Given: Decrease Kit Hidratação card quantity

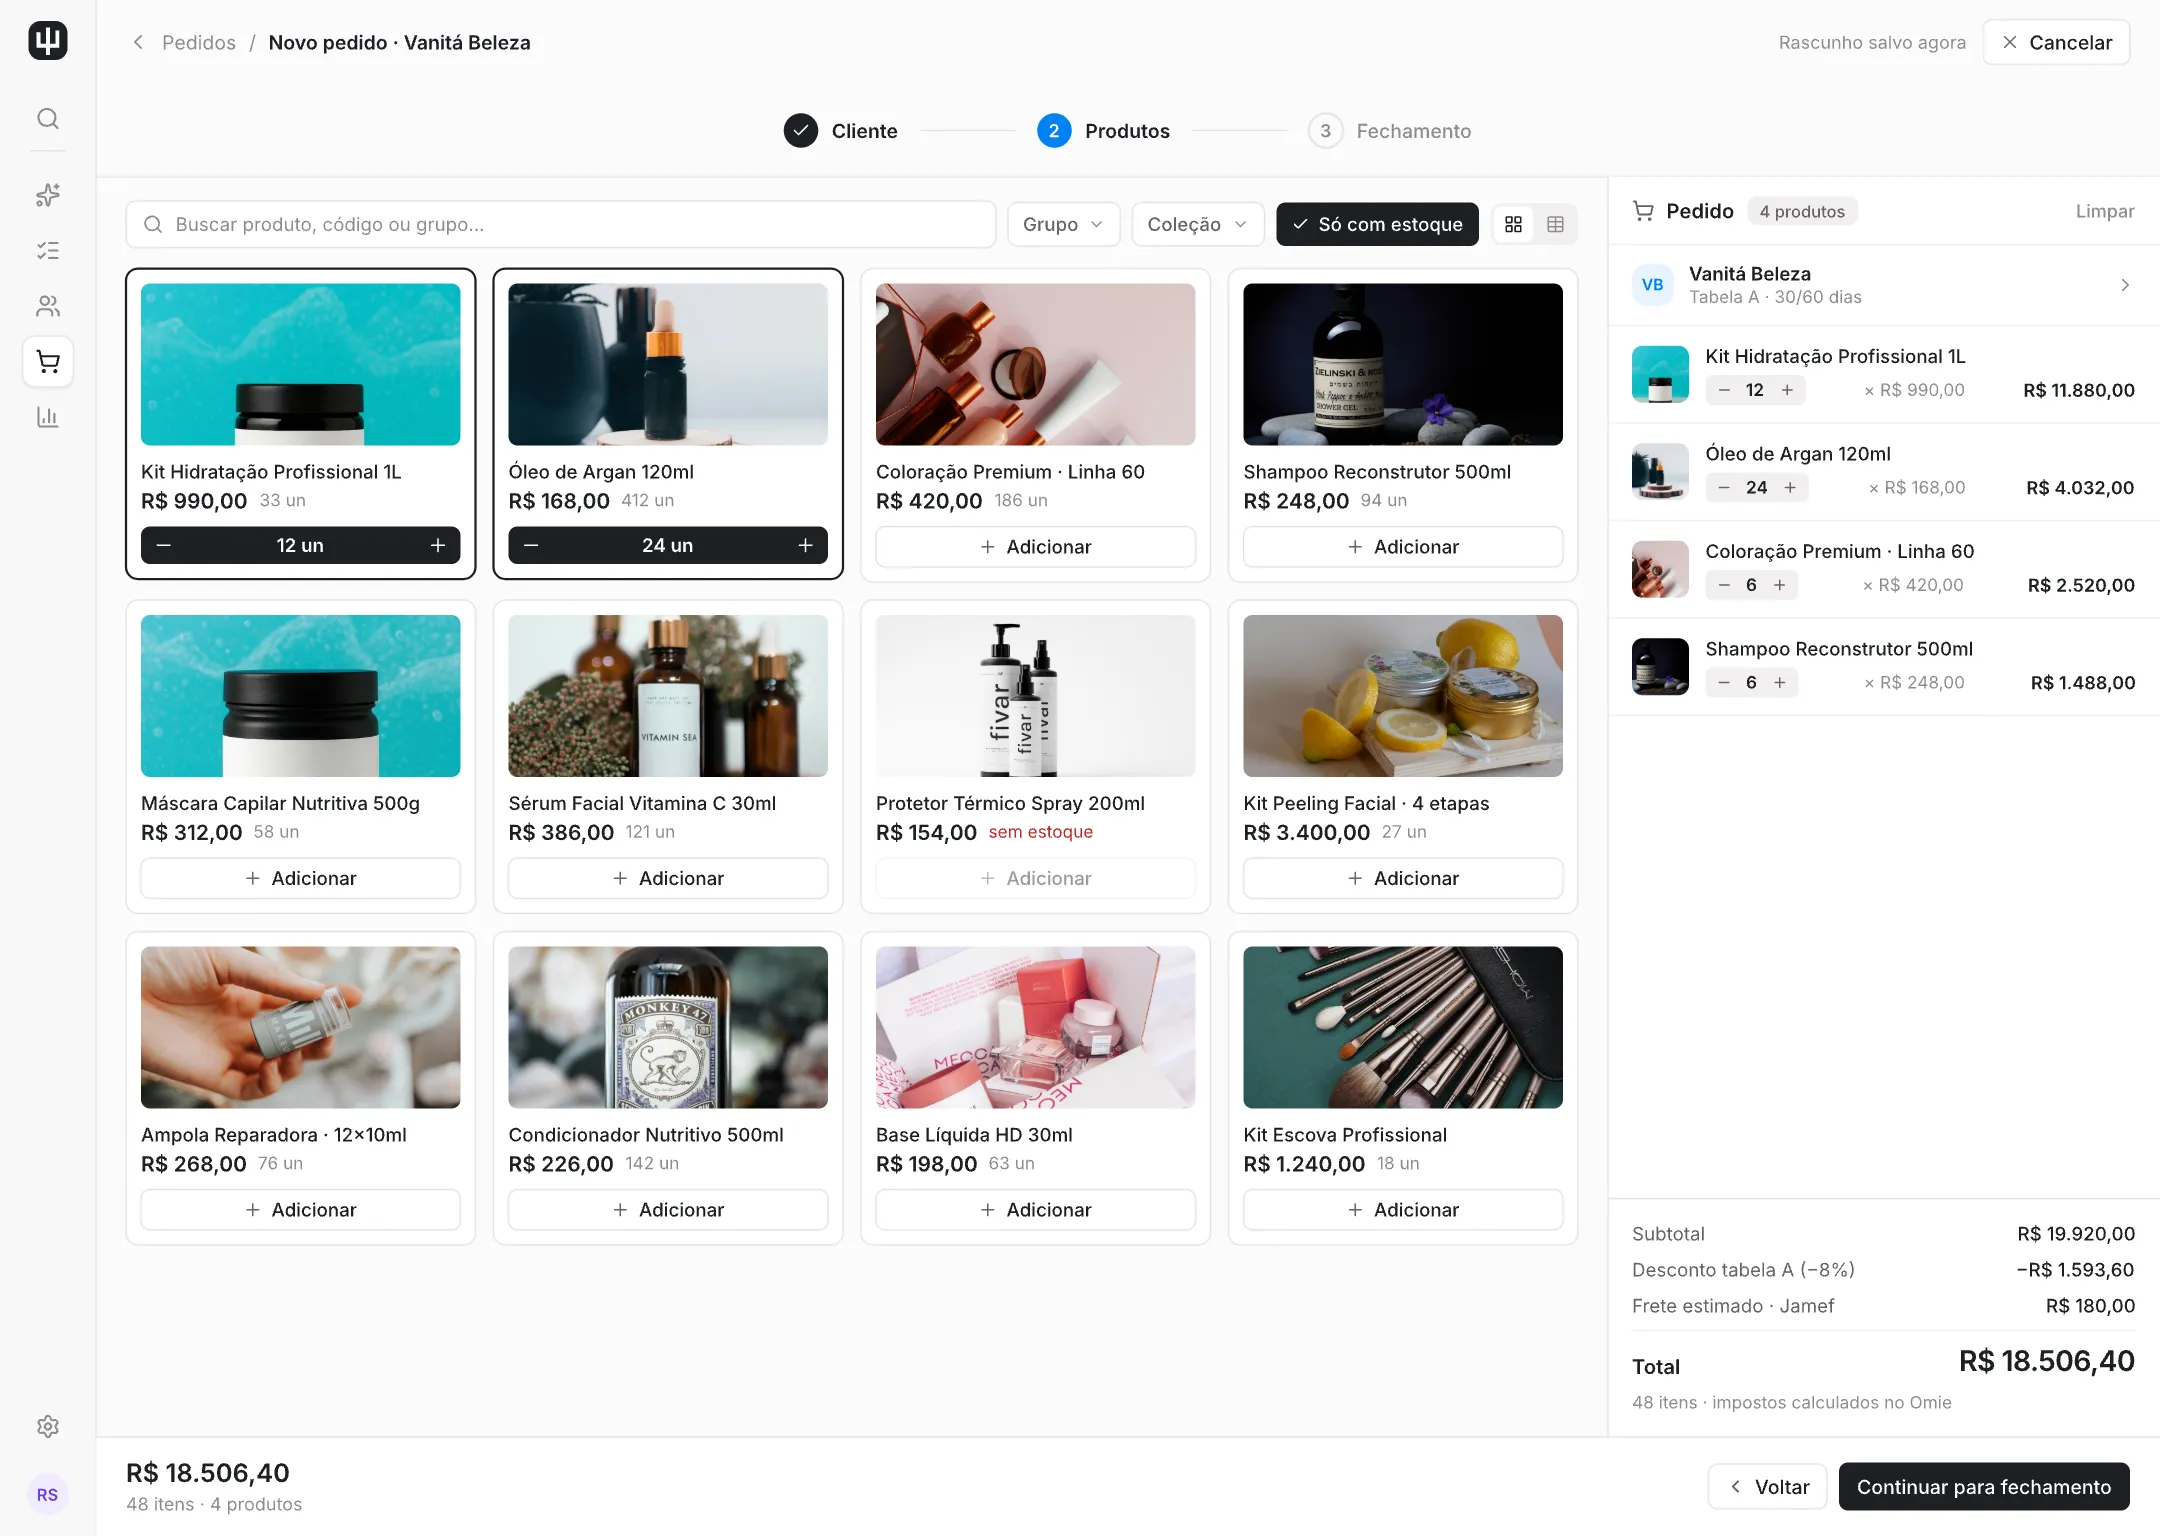Looking at the screenshot, I should 164,545.
